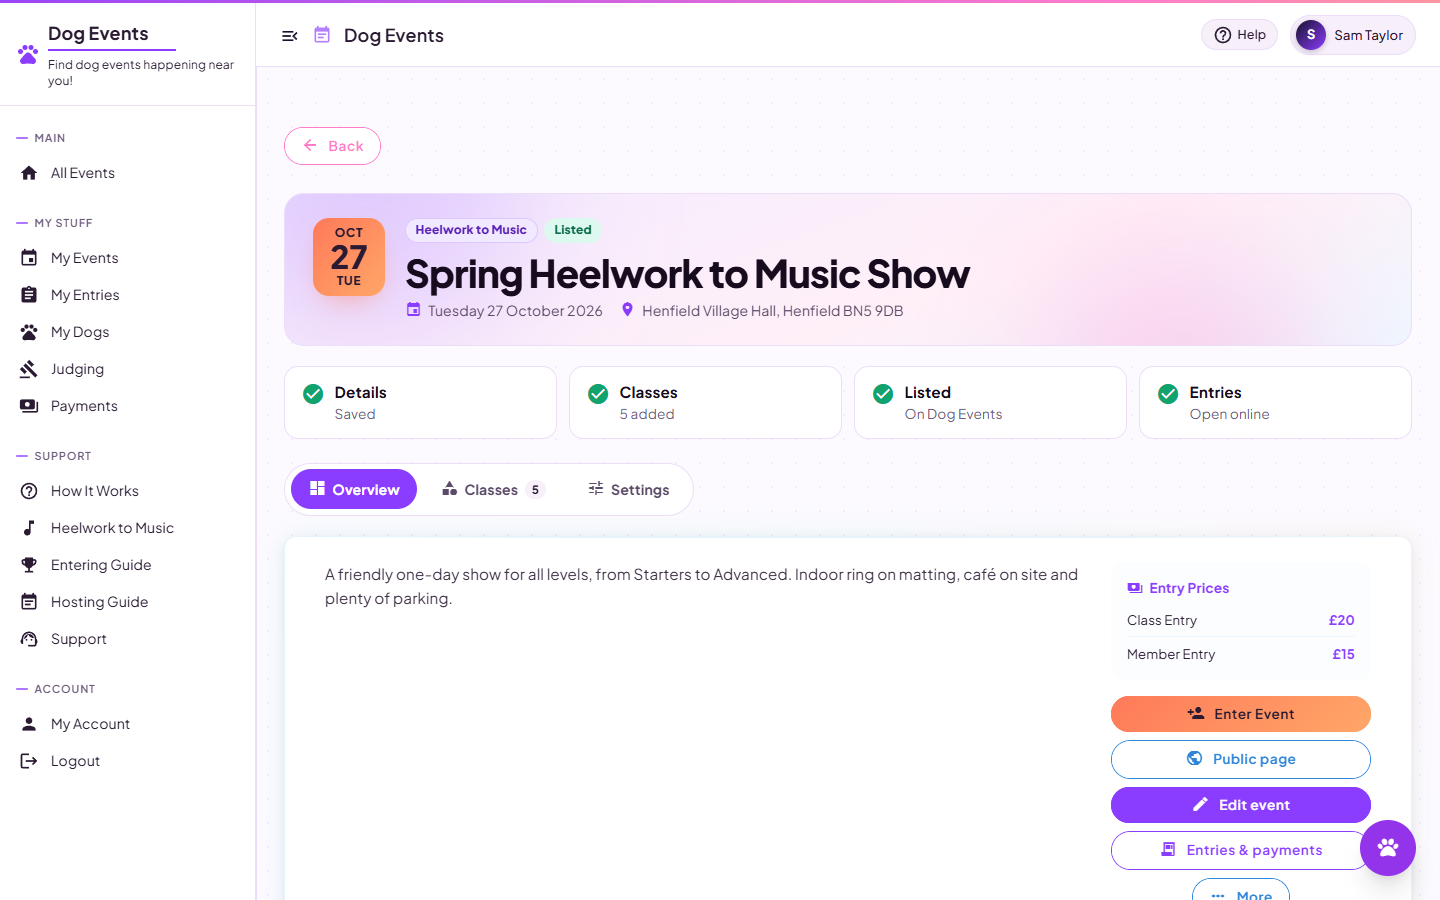Click the Class Entry £20 price row

(x=1240, y=620)
